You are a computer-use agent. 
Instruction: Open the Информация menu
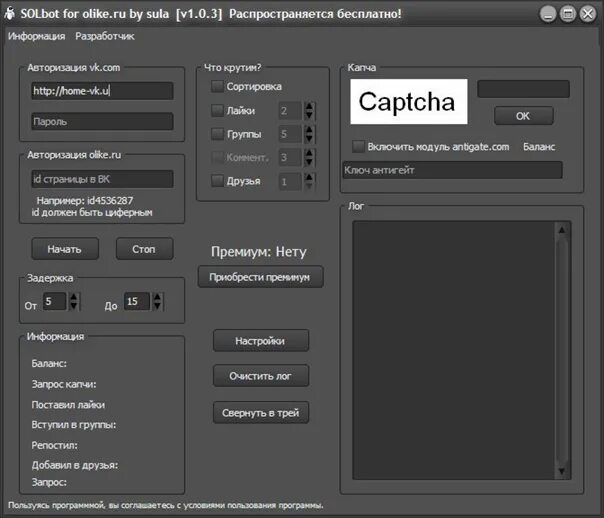pyautogui.click(x=37, y=36)
